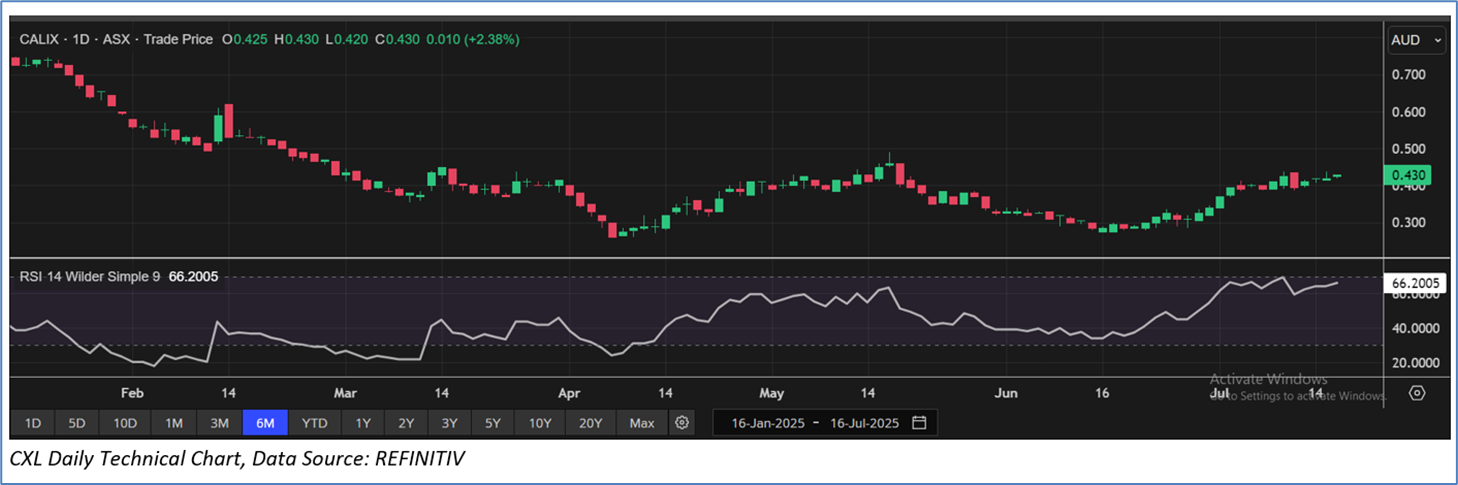Click the calendar icon beside the date range

[919, 423]
